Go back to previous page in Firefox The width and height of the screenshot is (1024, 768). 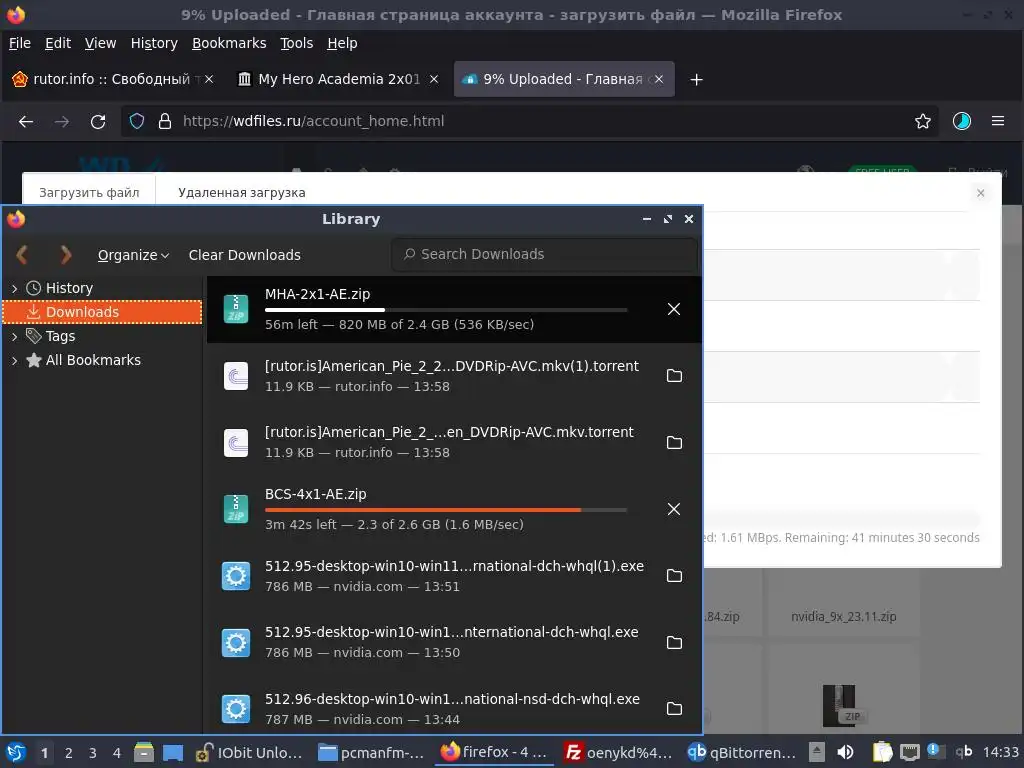25,121
